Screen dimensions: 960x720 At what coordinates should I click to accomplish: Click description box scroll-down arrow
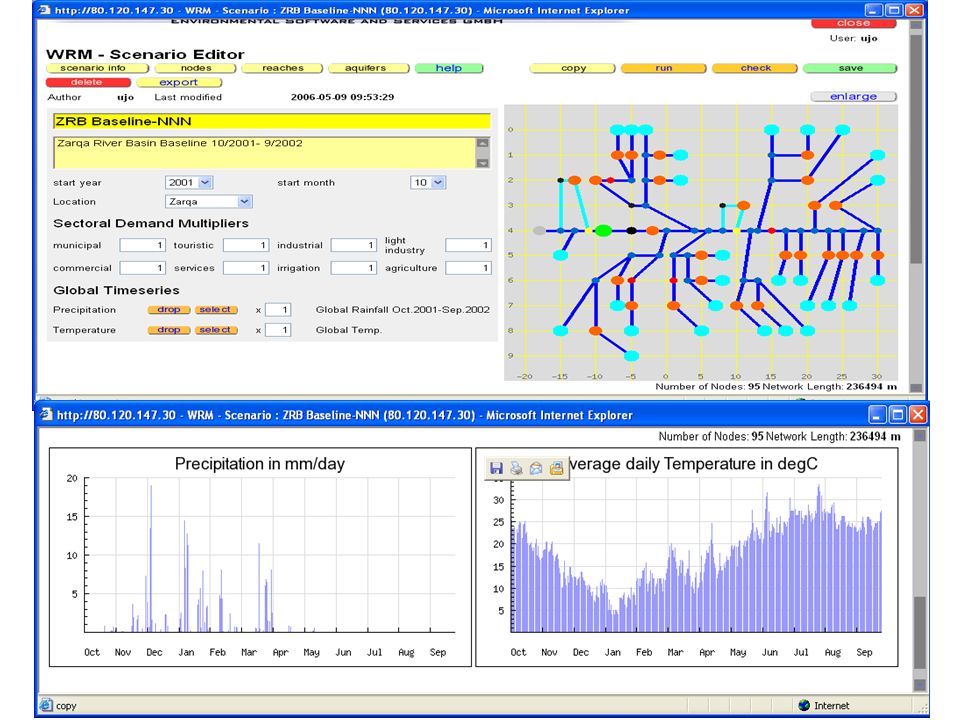coord(482,163)
